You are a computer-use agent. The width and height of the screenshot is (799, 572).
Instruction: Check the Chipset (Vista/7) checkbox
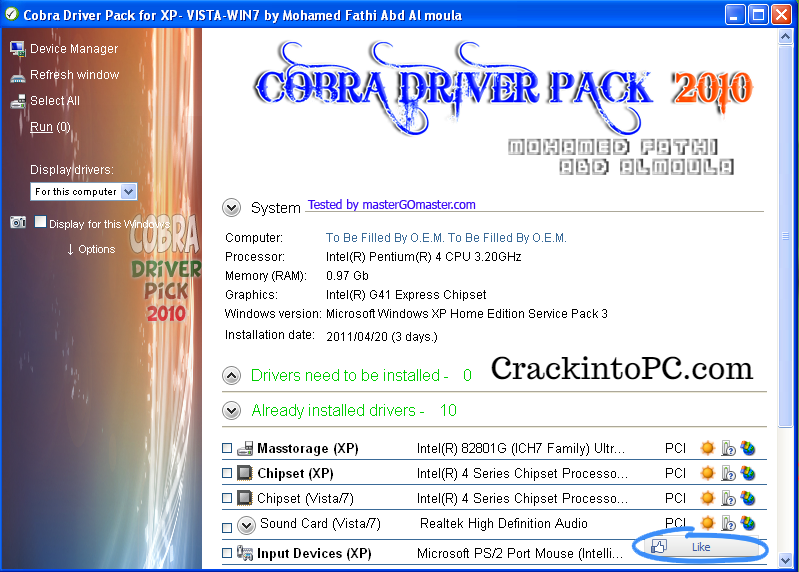tap(227, 498)
